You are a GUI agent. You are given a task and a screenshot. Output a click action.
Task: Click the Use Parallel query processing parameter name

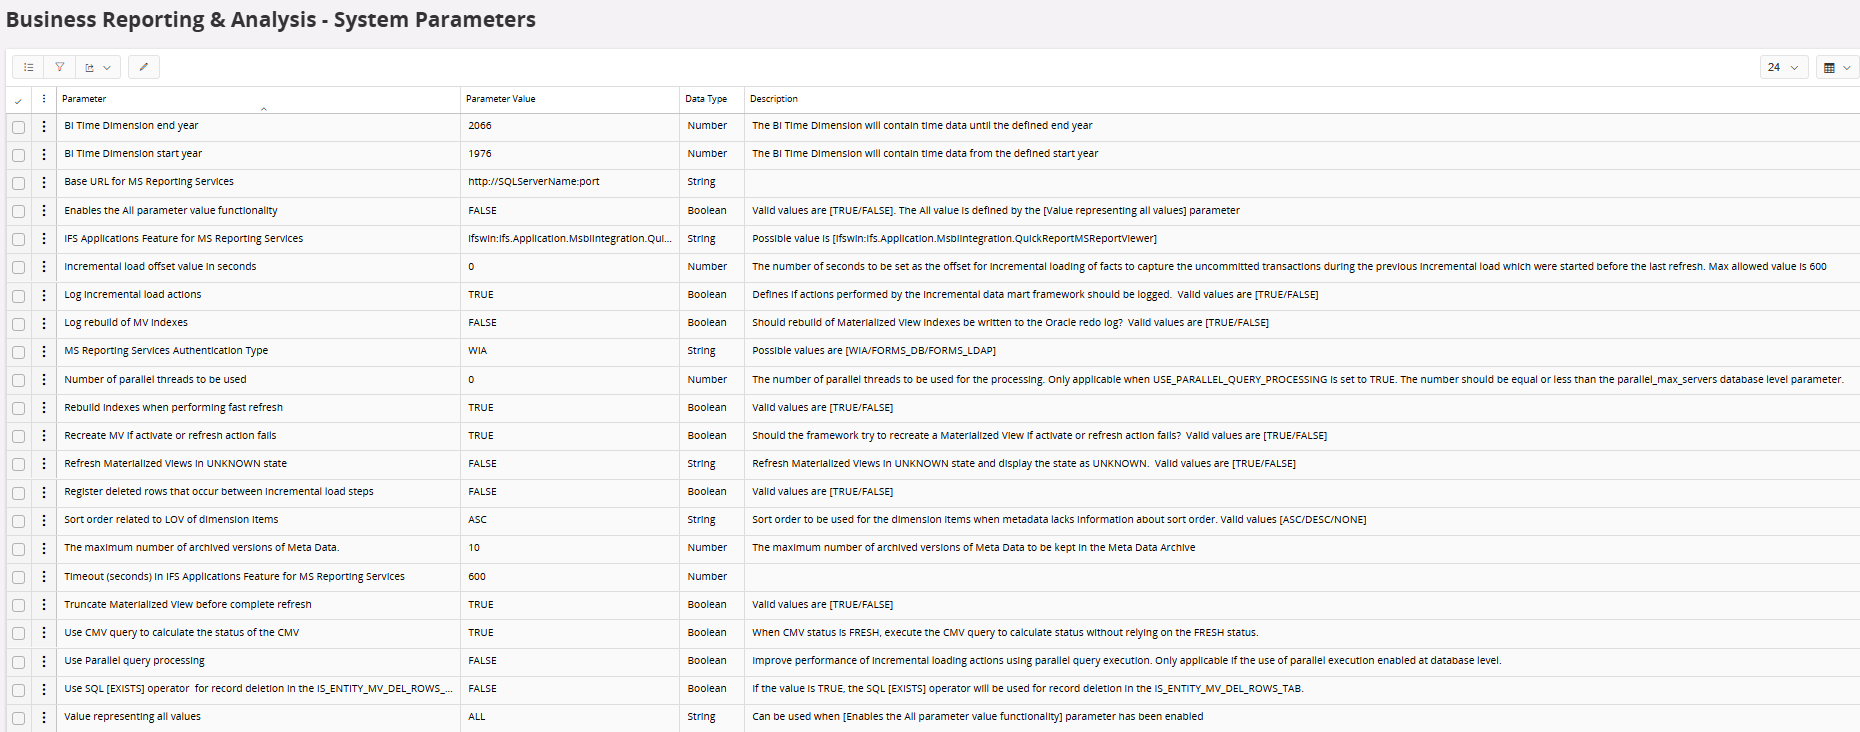point(134,661)
